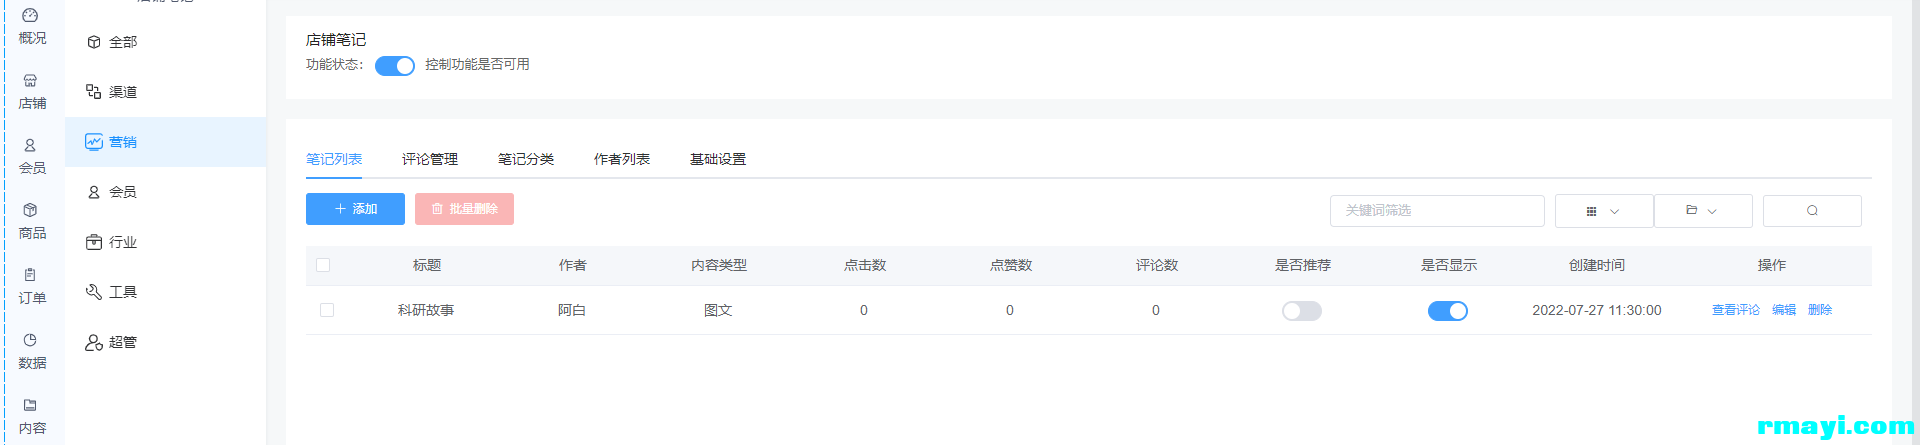Click the 添加 add button
Image resolution: width=1920 pixels, height=445 pixels.
pyautogui.click(x=355, y=209)
